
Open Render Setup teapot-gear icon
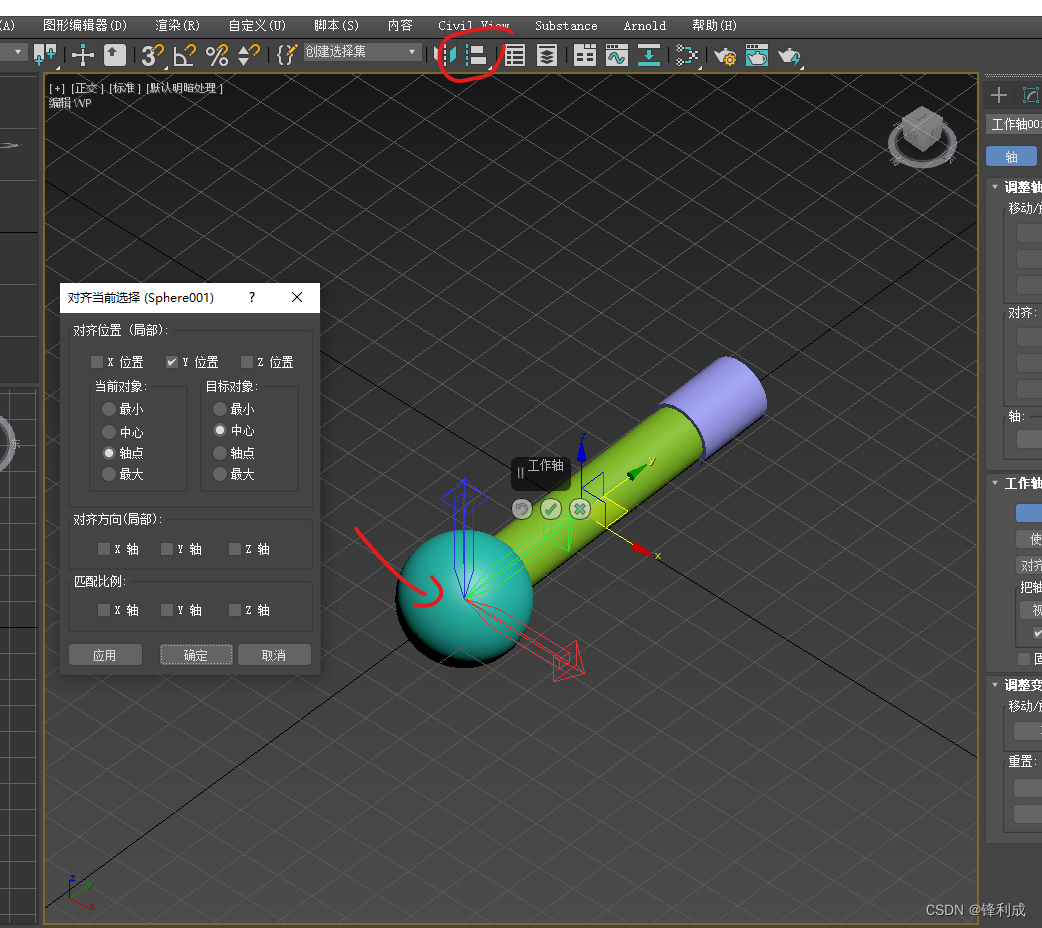[x=724, y=56]
